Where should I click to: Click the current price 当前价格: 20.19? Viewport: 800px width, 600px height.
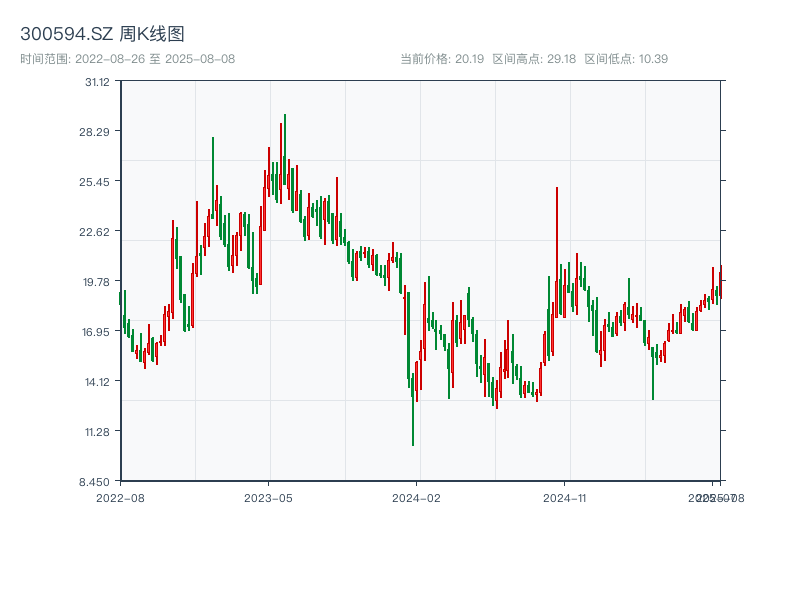coord(442,59)
